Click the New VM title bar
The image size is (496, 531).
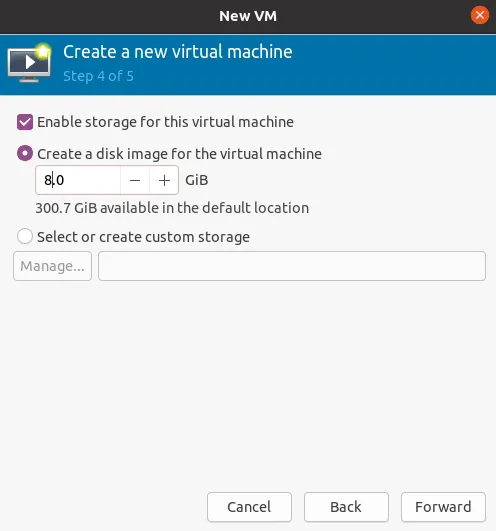pyautogui.click(x=248, y=16)
